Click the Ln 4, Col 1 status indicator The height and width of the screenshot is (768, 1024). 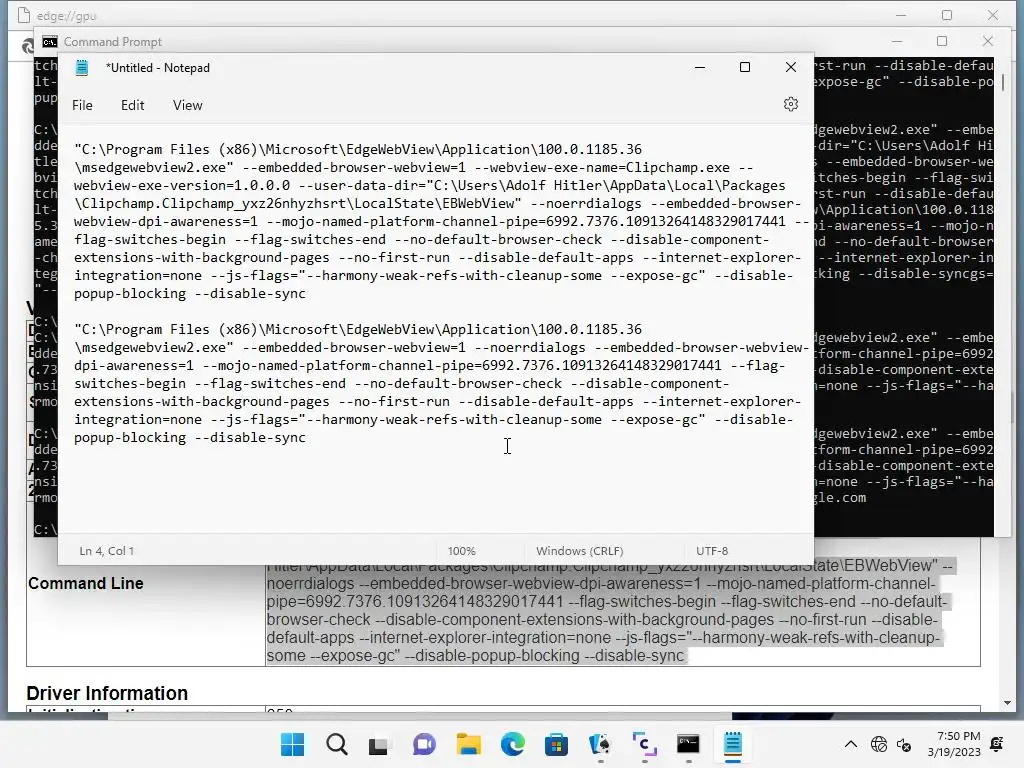[106, 551]
